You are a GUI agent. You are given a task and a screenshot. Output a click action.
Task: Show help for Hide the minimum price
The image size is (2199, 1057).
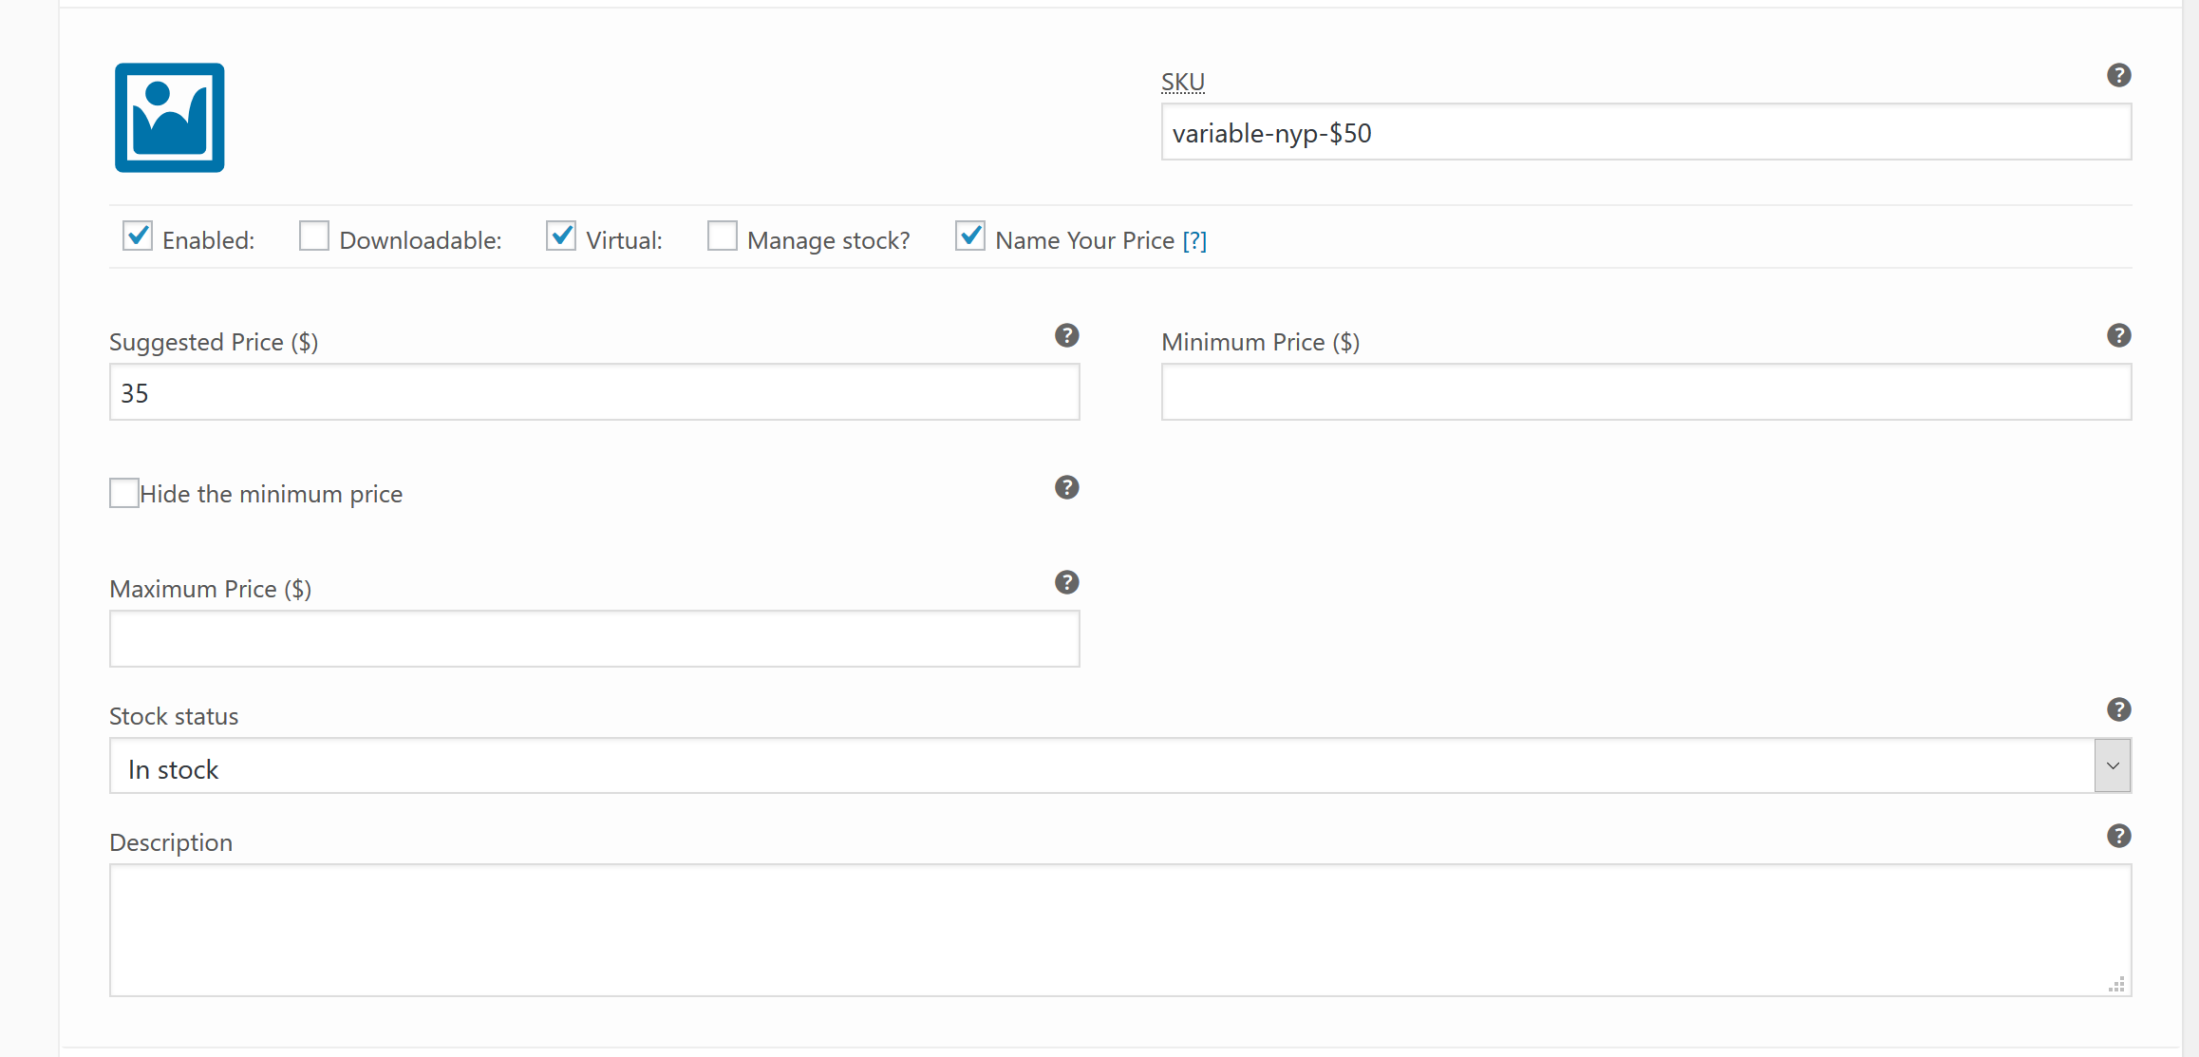click(x=1067, y=487)
